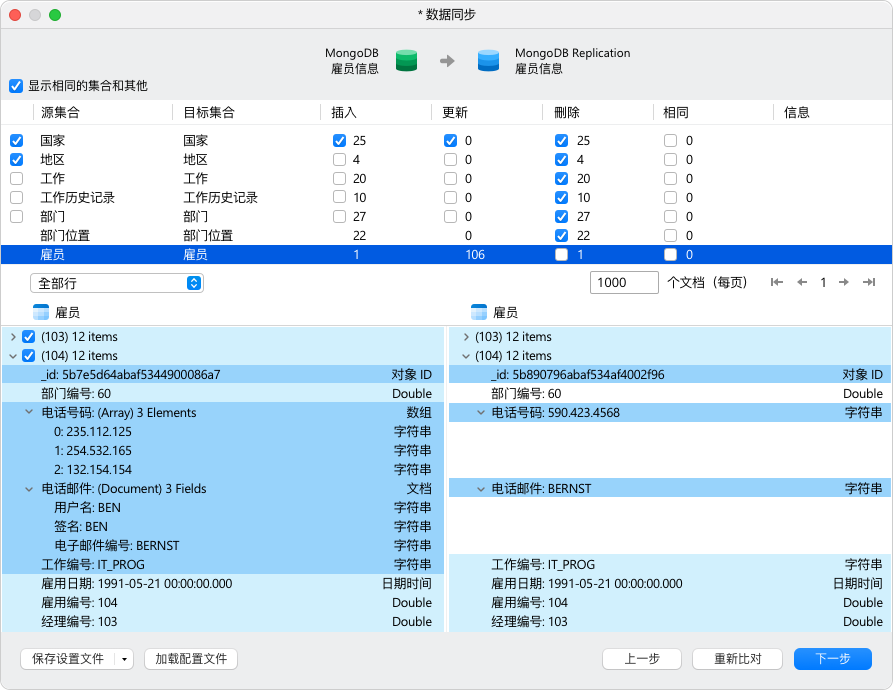Viewport: 893px width, 690px height.
Task: Click the 删除 column header
Action: tap(566, 113)
